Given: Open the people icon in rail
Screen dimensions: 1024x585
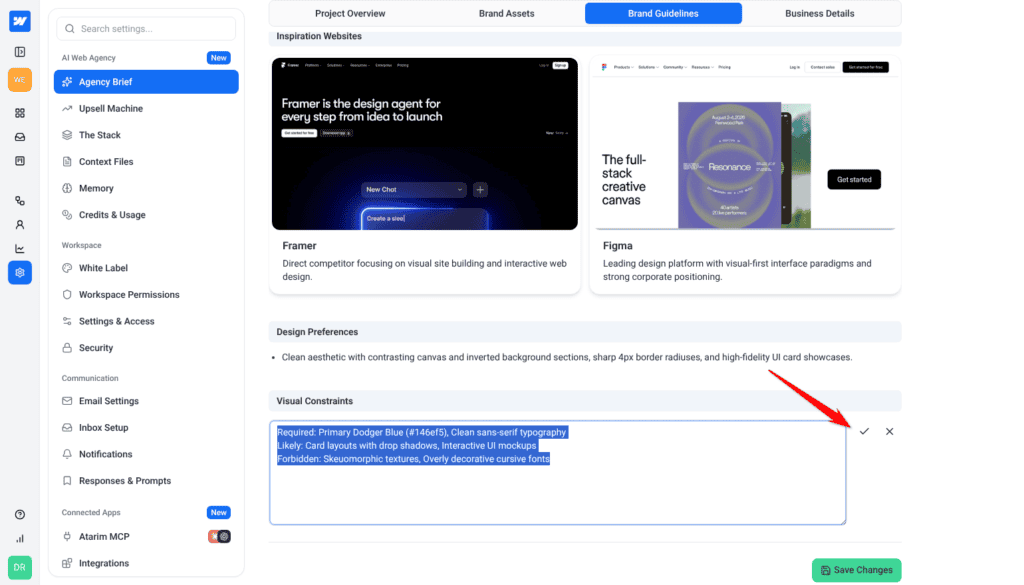Looking at the screenshot, I should click(20, 225).
